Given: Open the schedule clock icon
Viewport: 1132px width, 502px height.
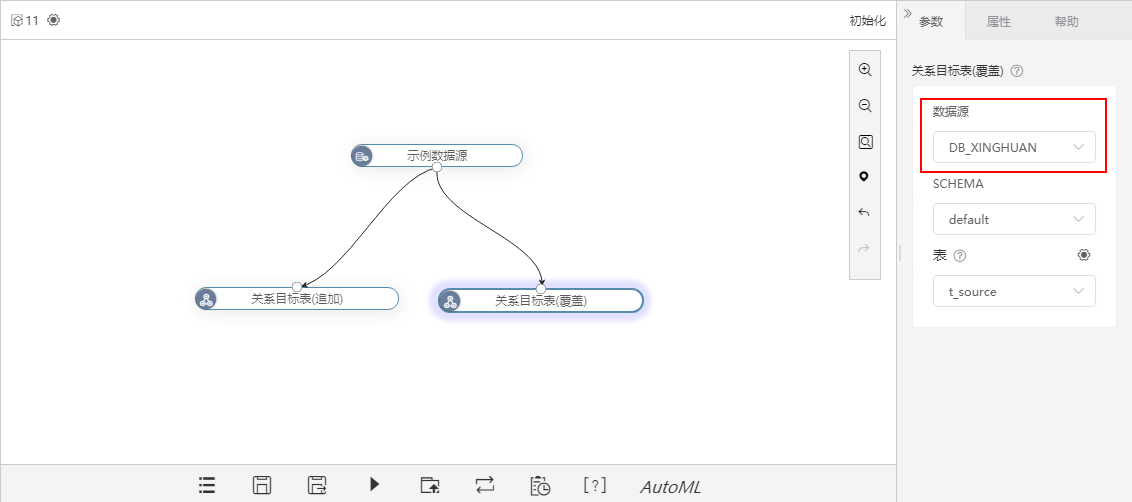Looking at the screenshot, I should coord(540,485).
